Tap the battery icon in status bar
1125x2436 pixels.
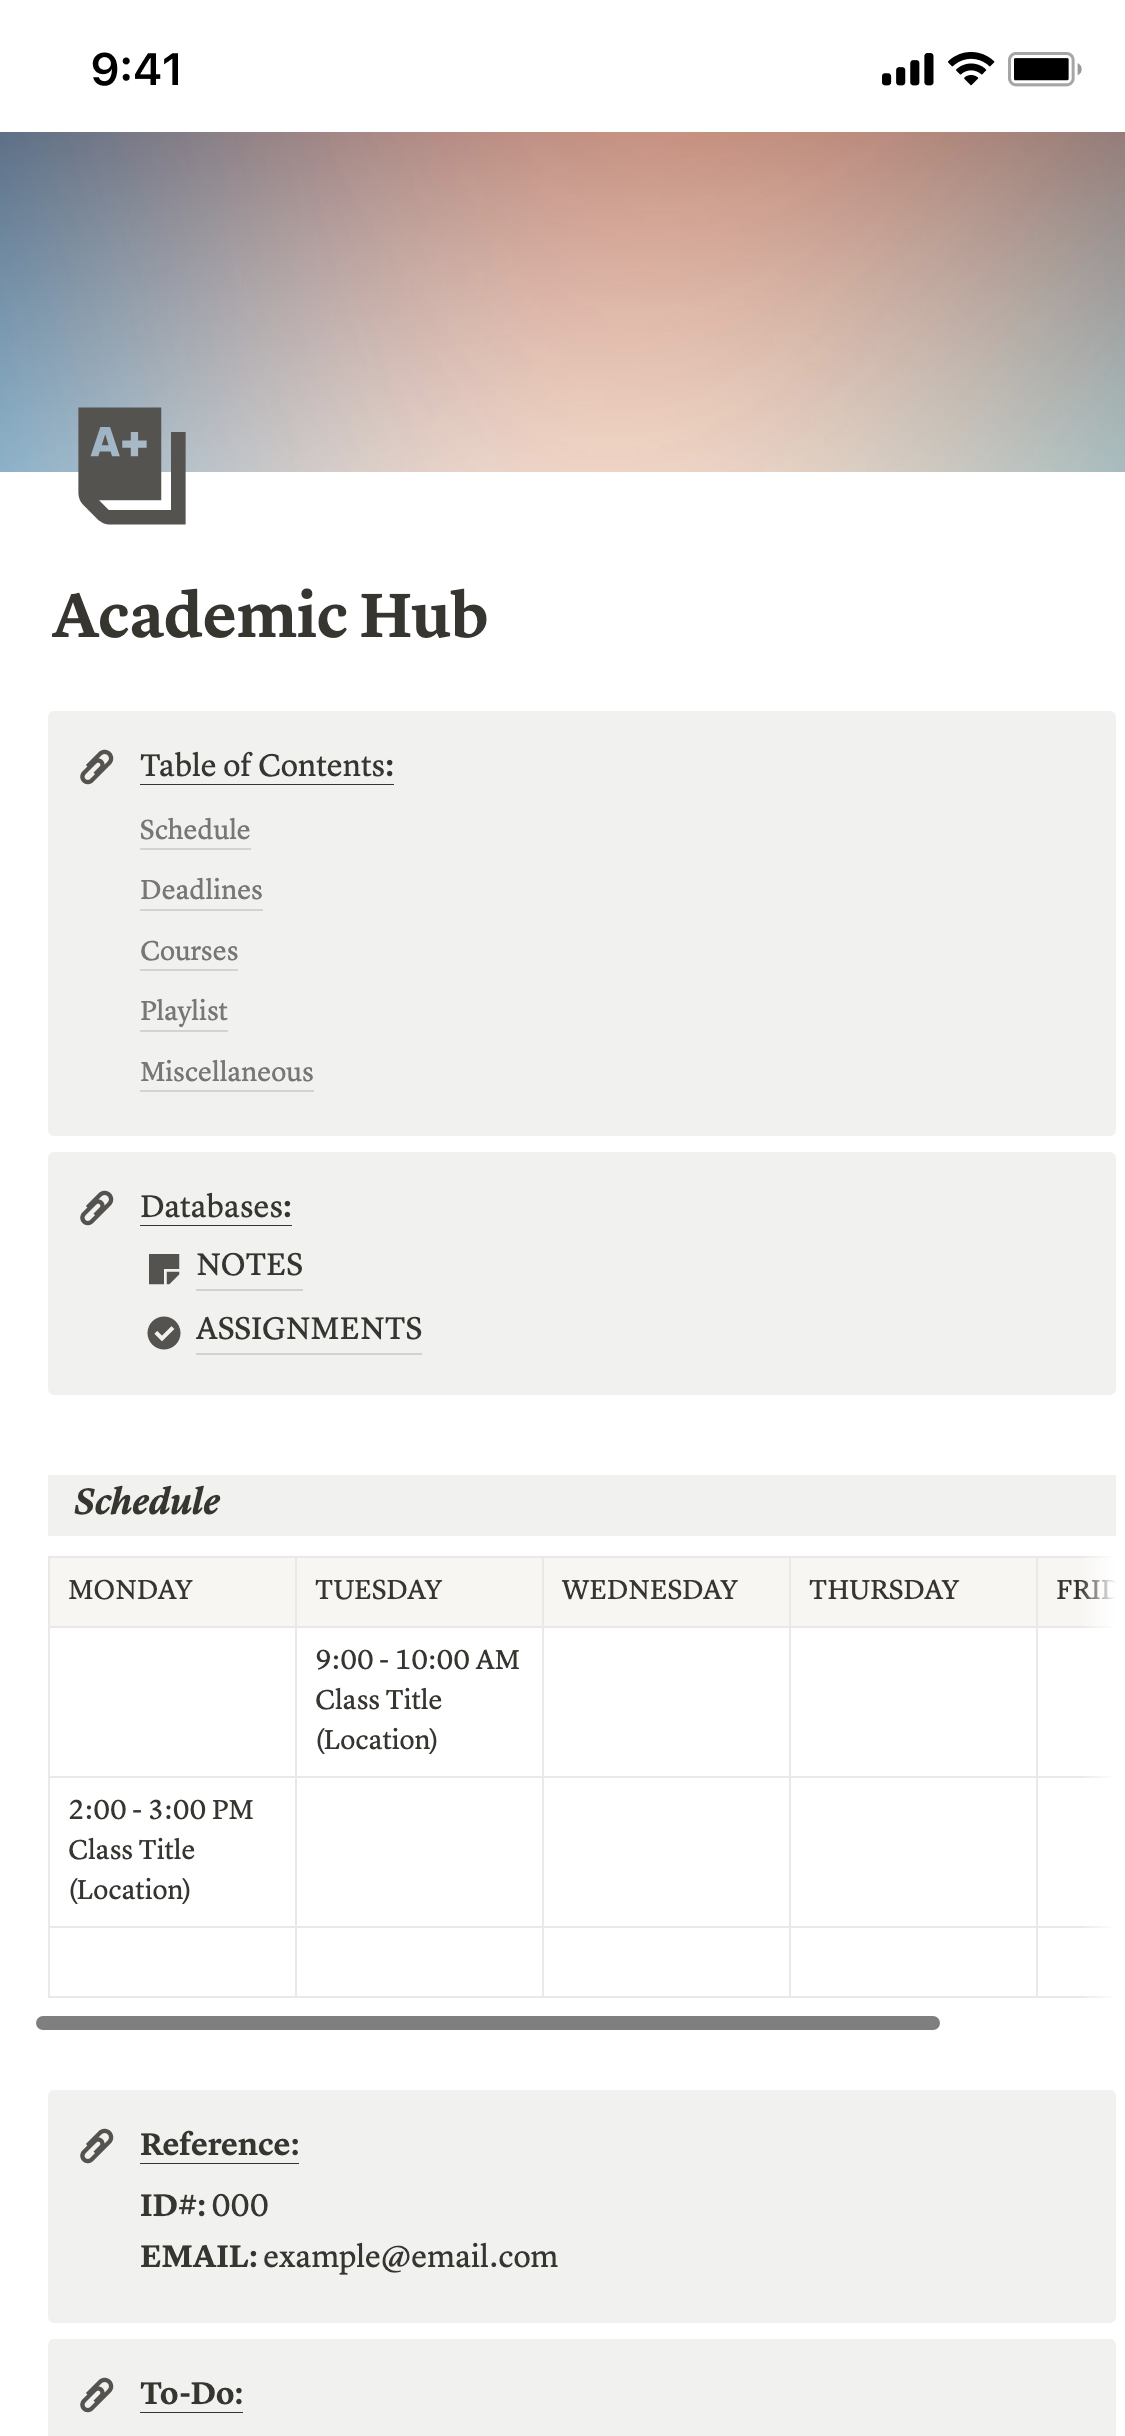coord(1043,70)
